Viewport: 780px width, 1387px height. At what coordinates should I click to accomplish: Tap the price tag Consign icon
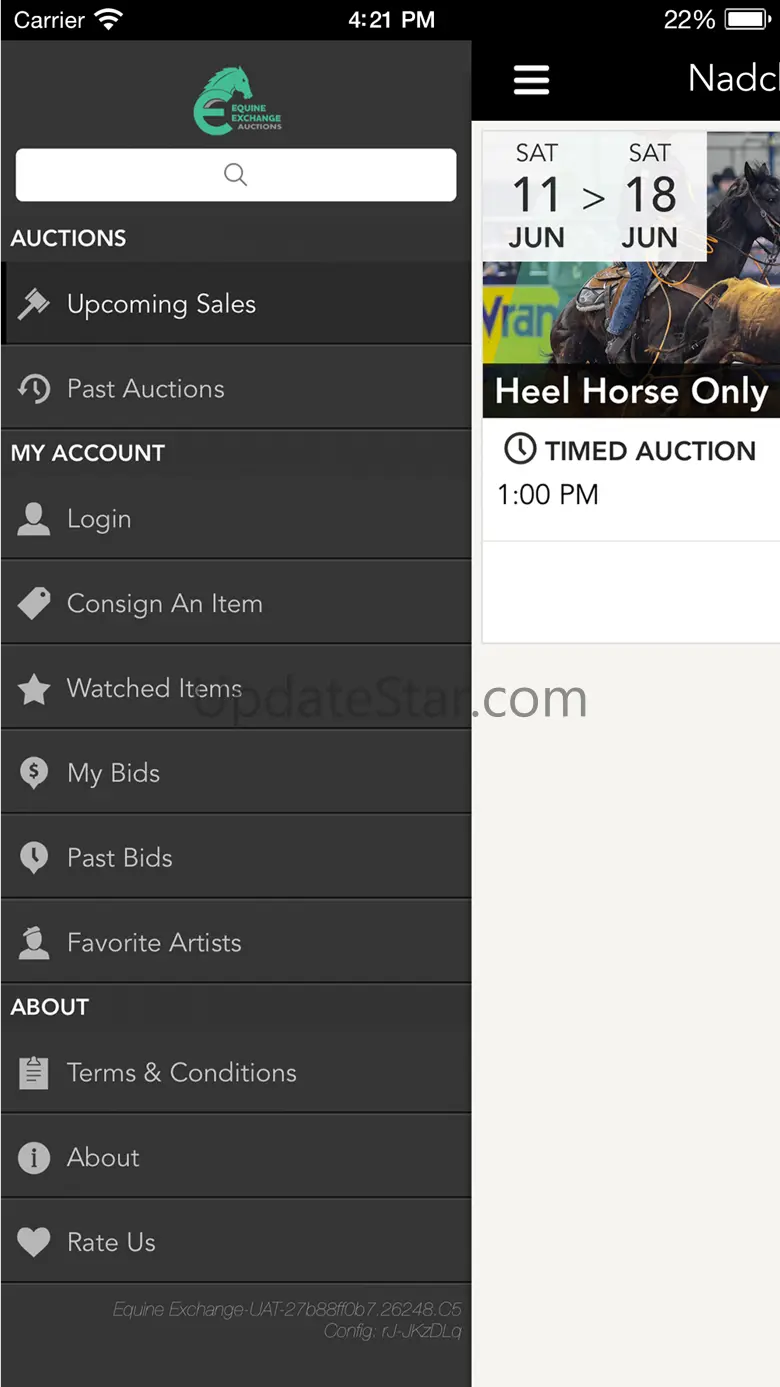pos(34,604)
